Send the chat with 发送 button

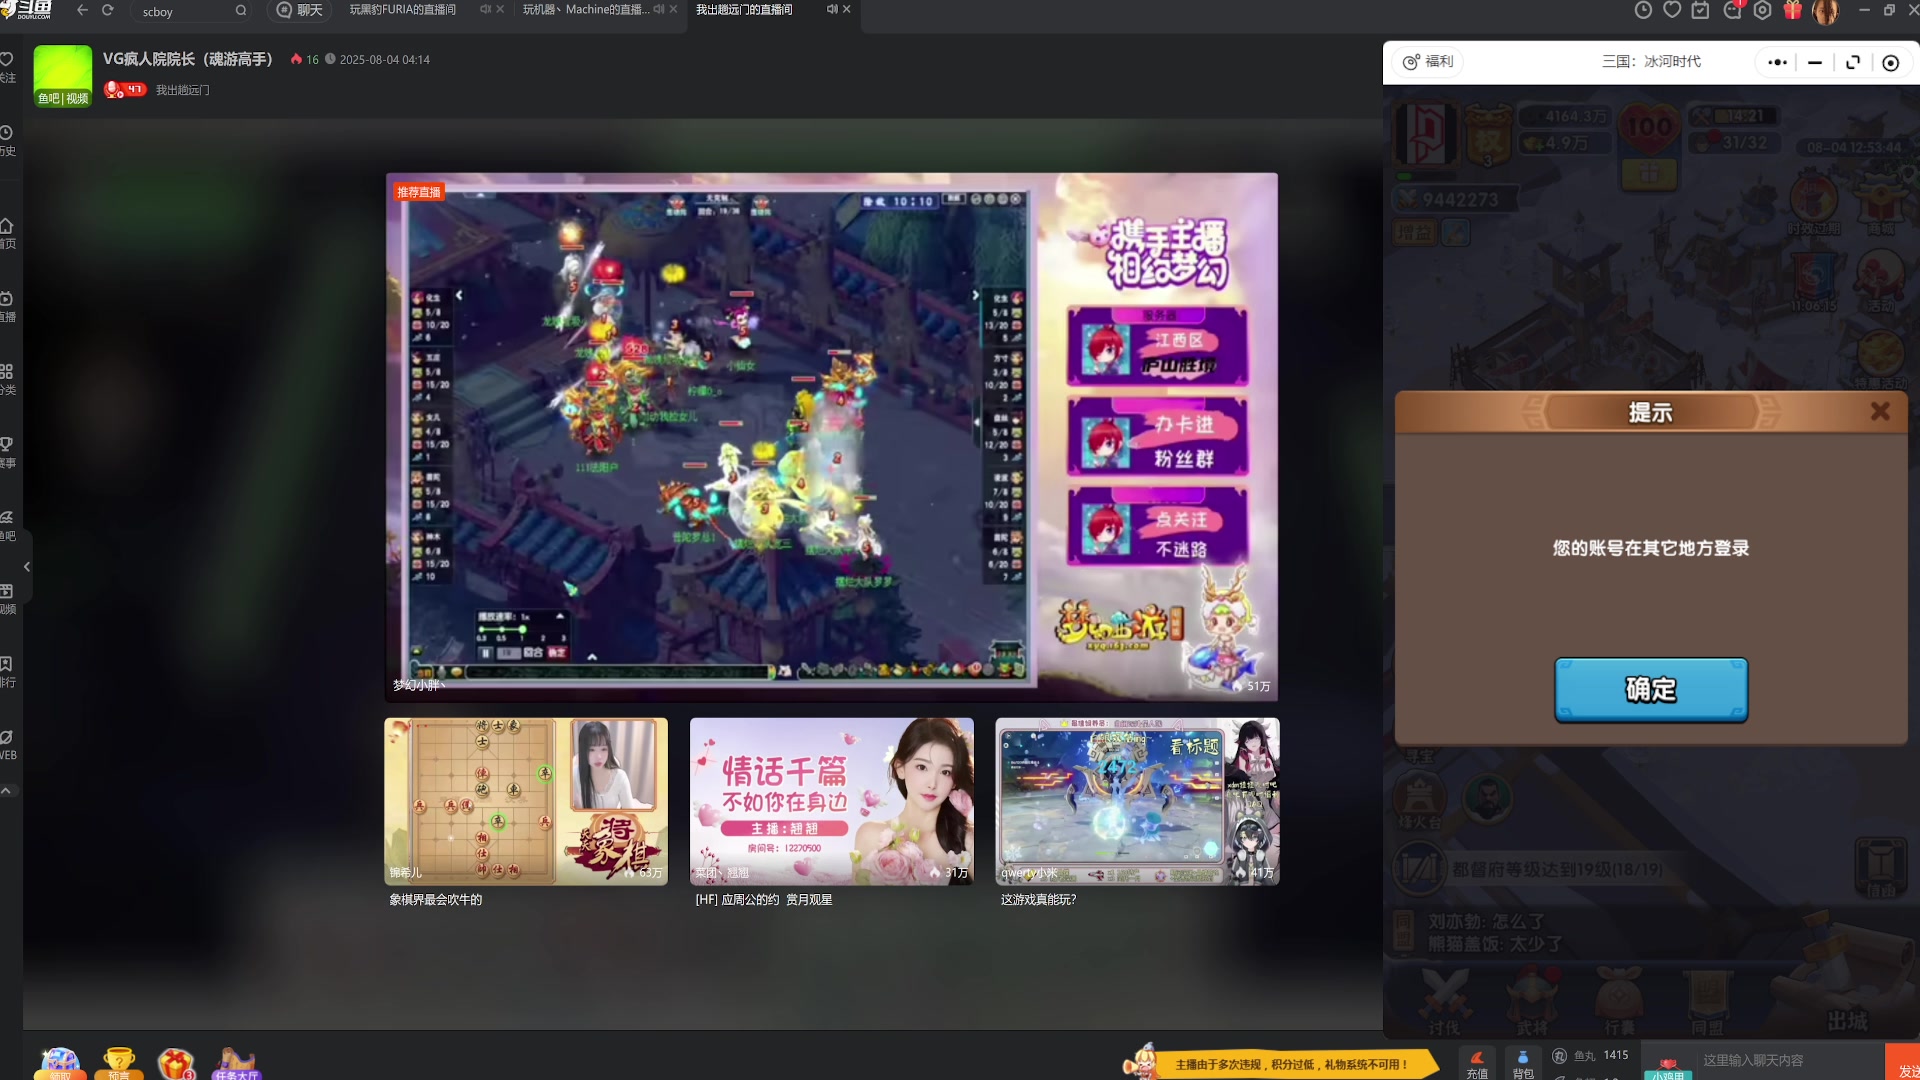pos(1904,1062)
